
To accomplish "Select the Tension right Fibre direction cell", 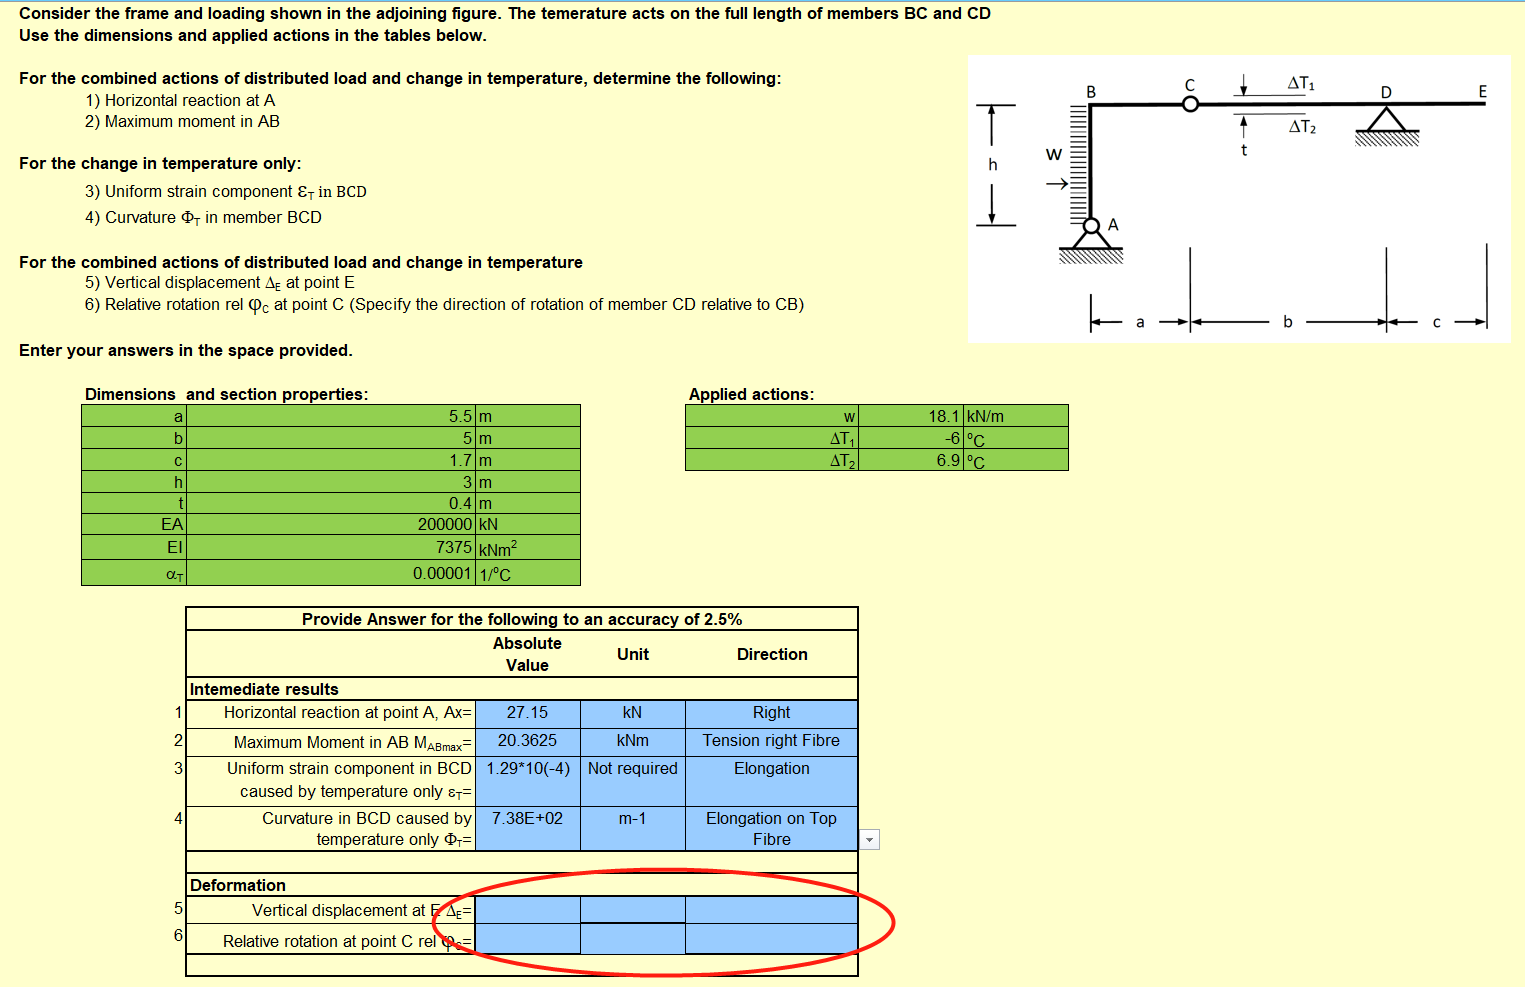I will [x=771, y=741].
